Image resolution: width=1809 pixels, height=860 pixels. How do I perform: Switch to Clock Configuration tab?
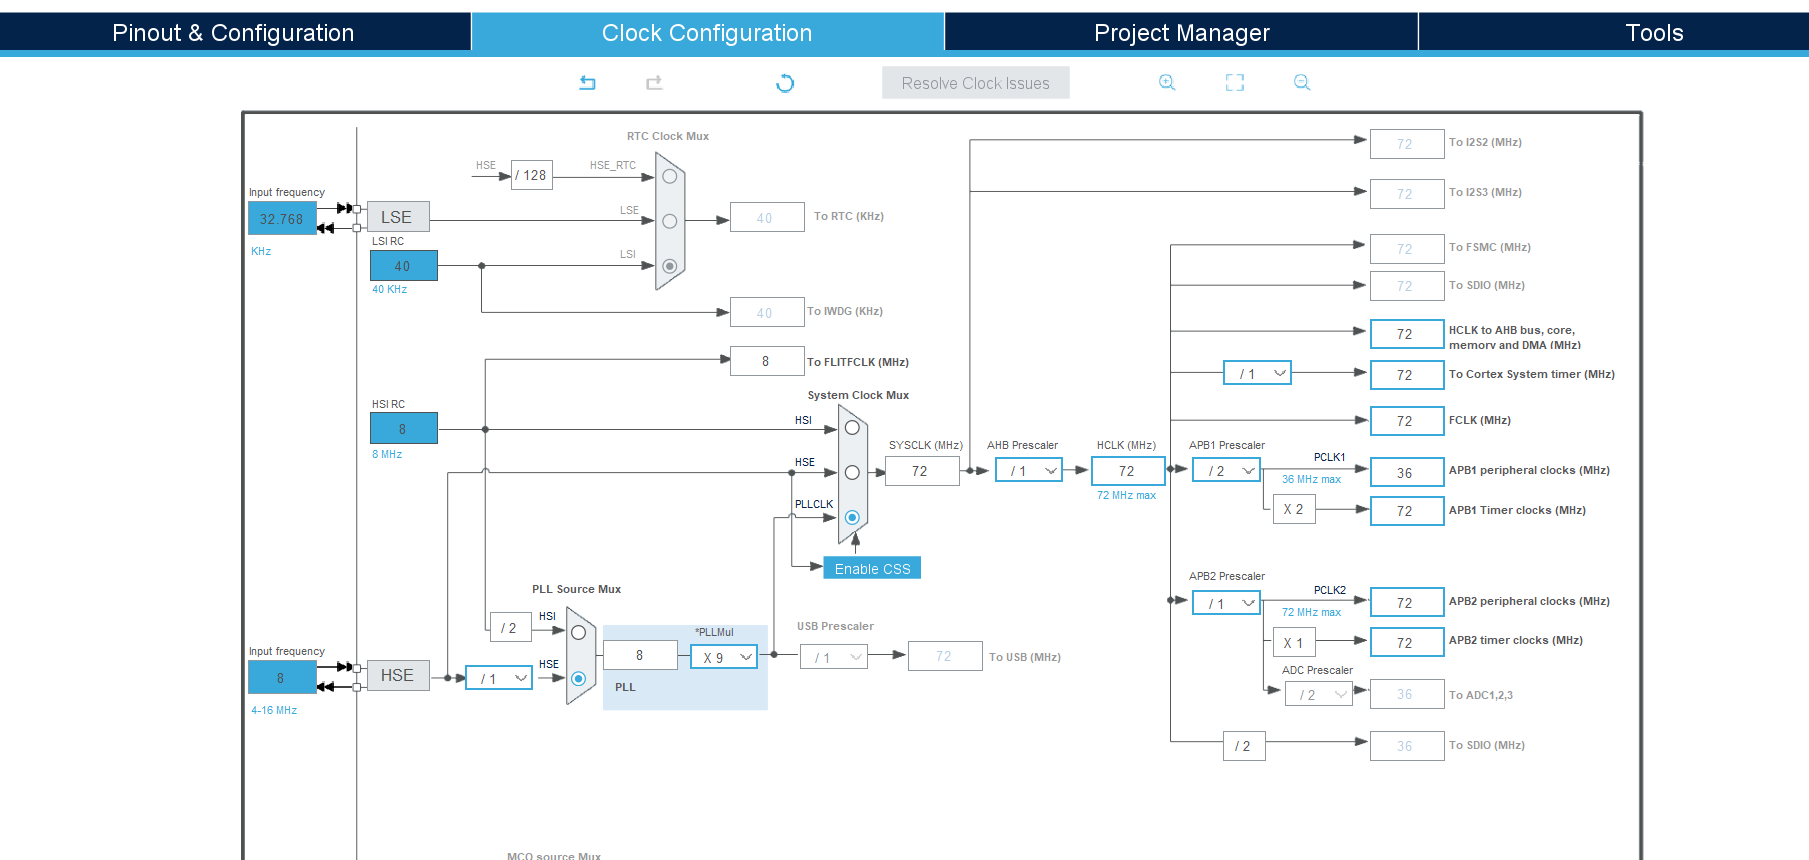(707, 33)
